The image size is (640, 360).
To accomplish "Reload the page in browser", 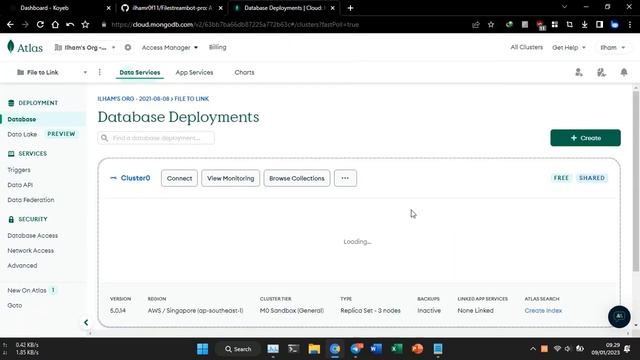I will 40,24.
